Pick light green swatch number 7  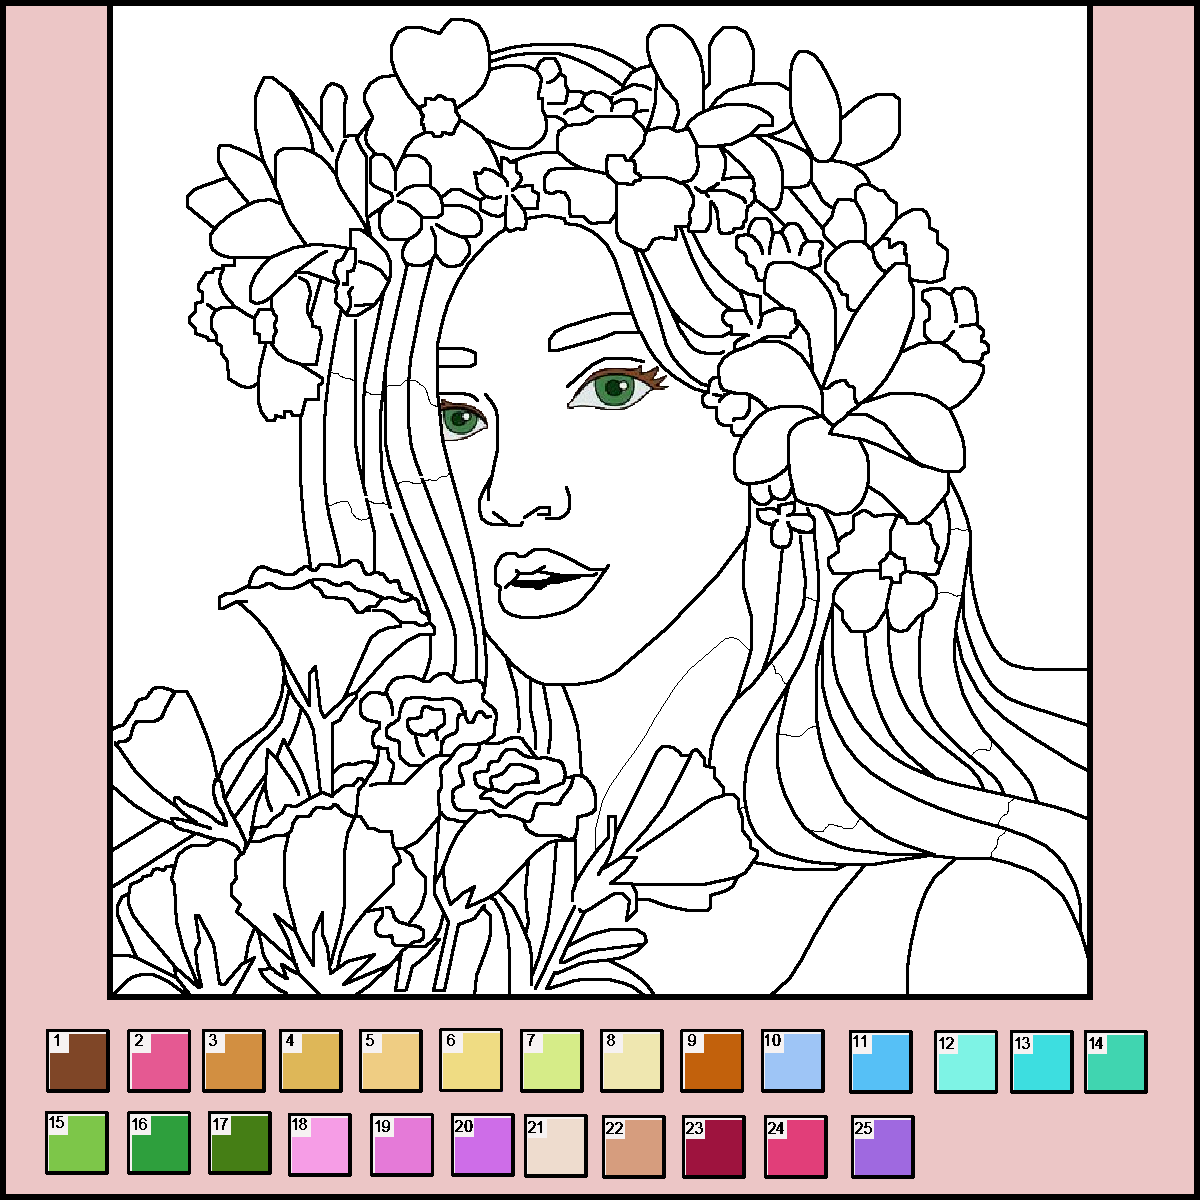coord(552,1061)
